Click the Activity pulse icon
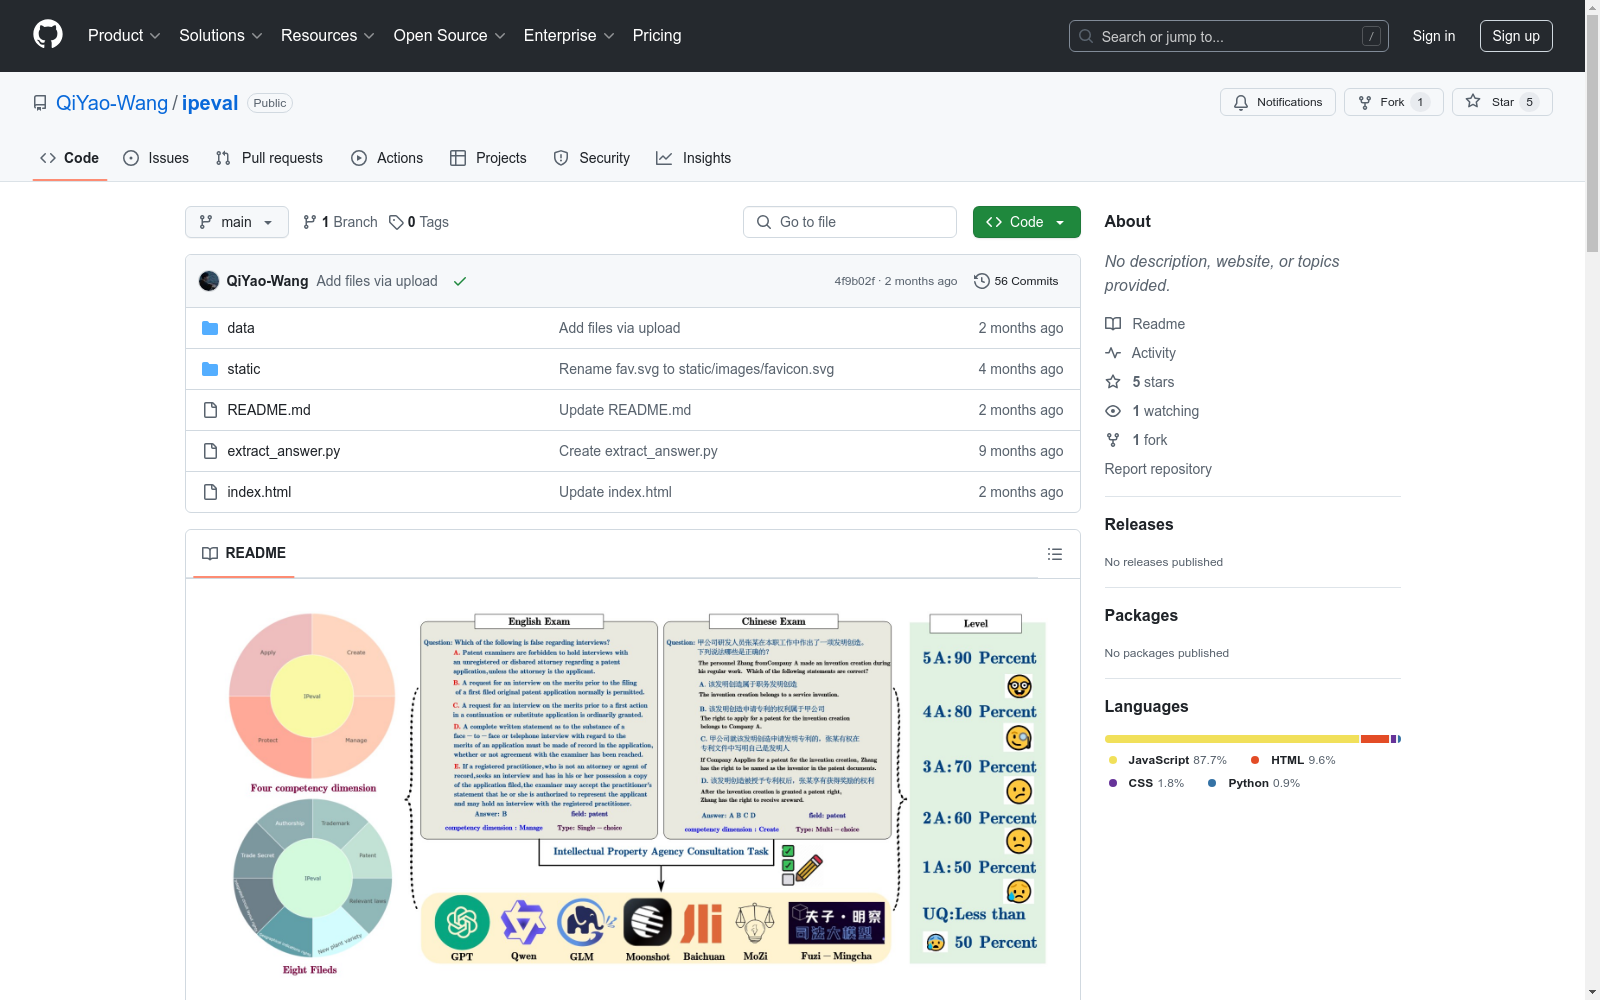 1113,353
